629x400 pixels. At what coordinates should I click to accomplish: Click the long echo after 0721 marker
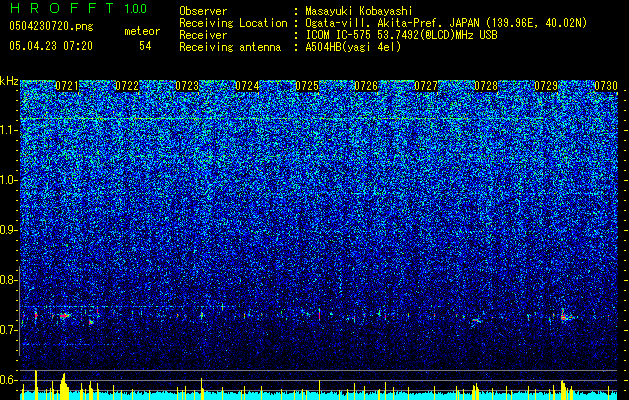64,316
